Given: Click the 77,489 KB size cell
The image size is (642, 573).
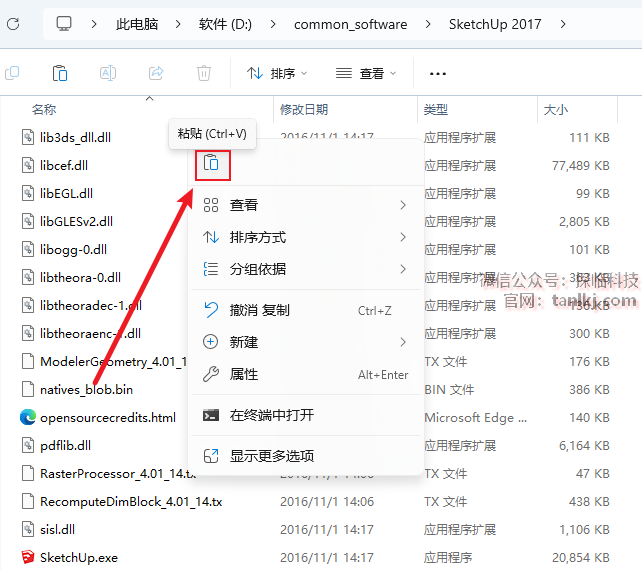Looking at the screenshot, I should tap(581, 165).
